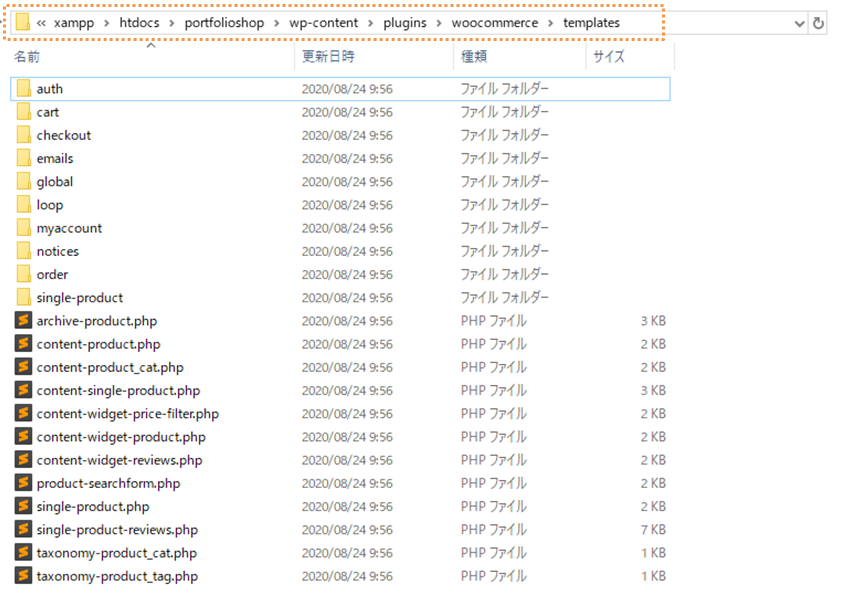
Task: Click the myaccount folder icon
Action: 23,228
